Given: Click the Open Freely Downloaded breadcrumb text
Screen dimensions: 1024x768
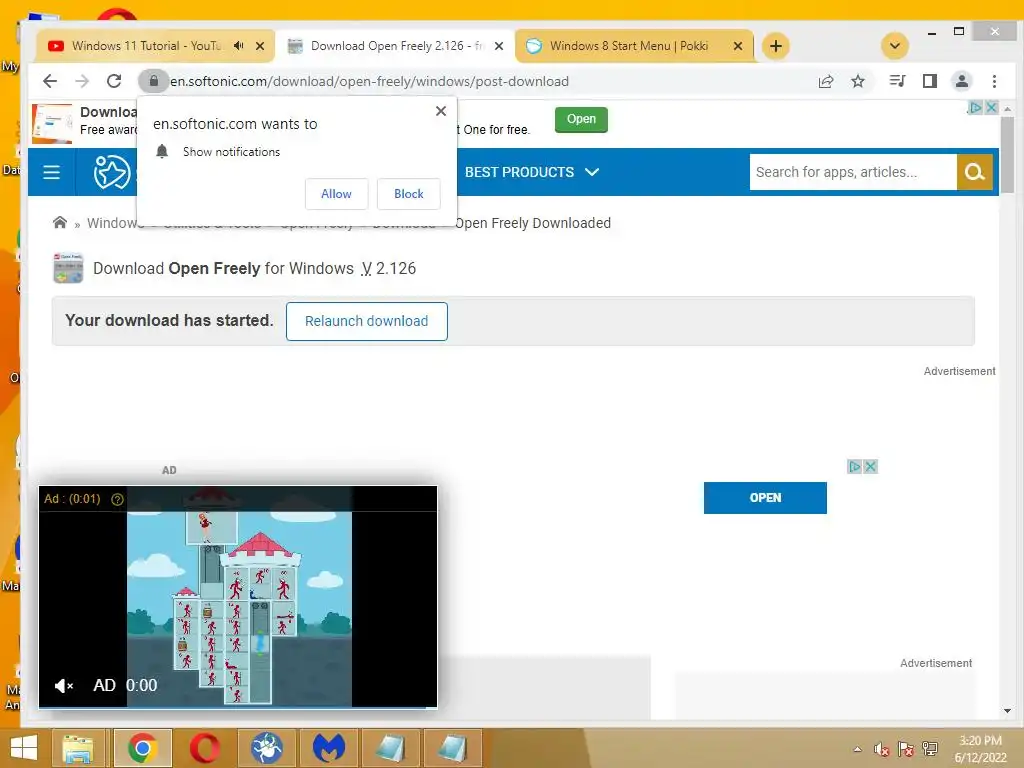Looking at the screenshot, I should coord(532,223).
